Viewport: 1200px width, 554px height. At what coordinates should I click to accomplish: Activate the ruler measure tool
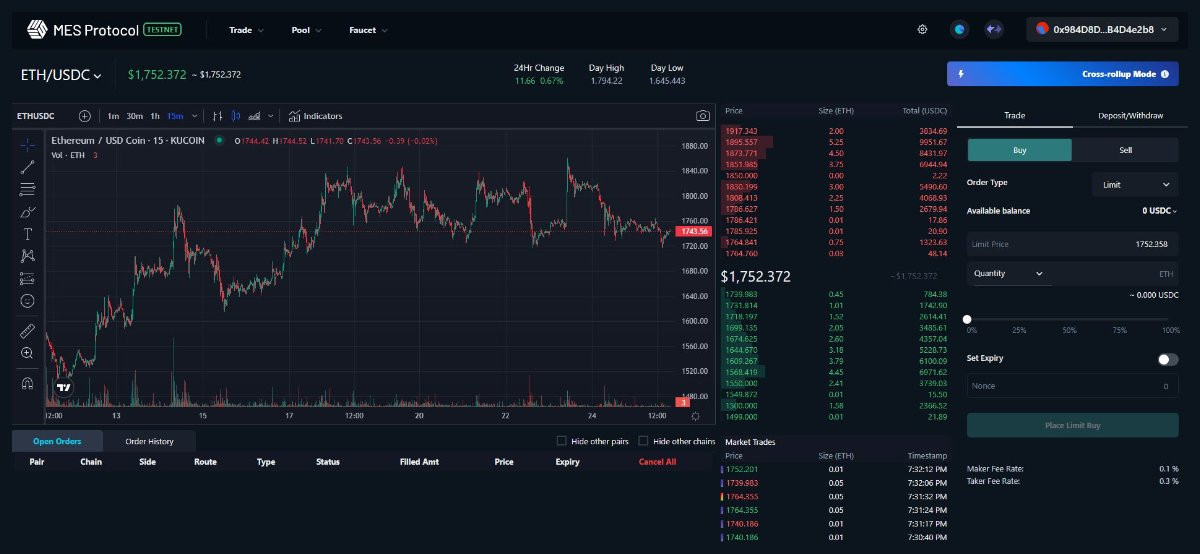(27, 331)
